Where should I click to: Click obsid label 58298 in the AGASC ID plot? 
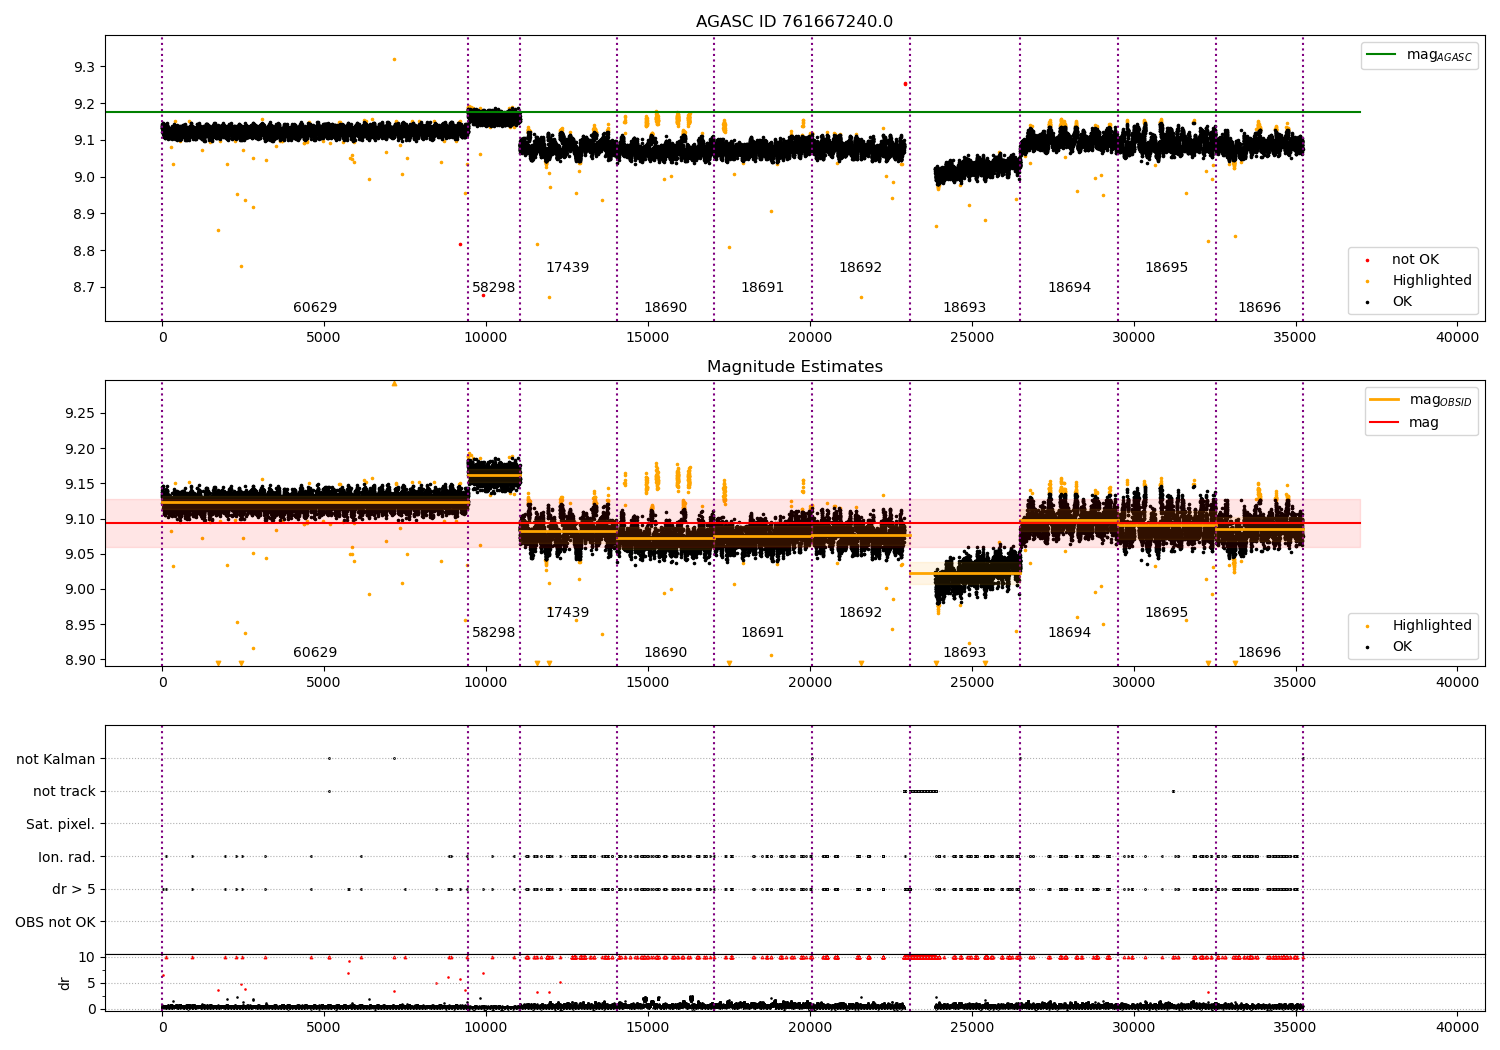[494, 288]
